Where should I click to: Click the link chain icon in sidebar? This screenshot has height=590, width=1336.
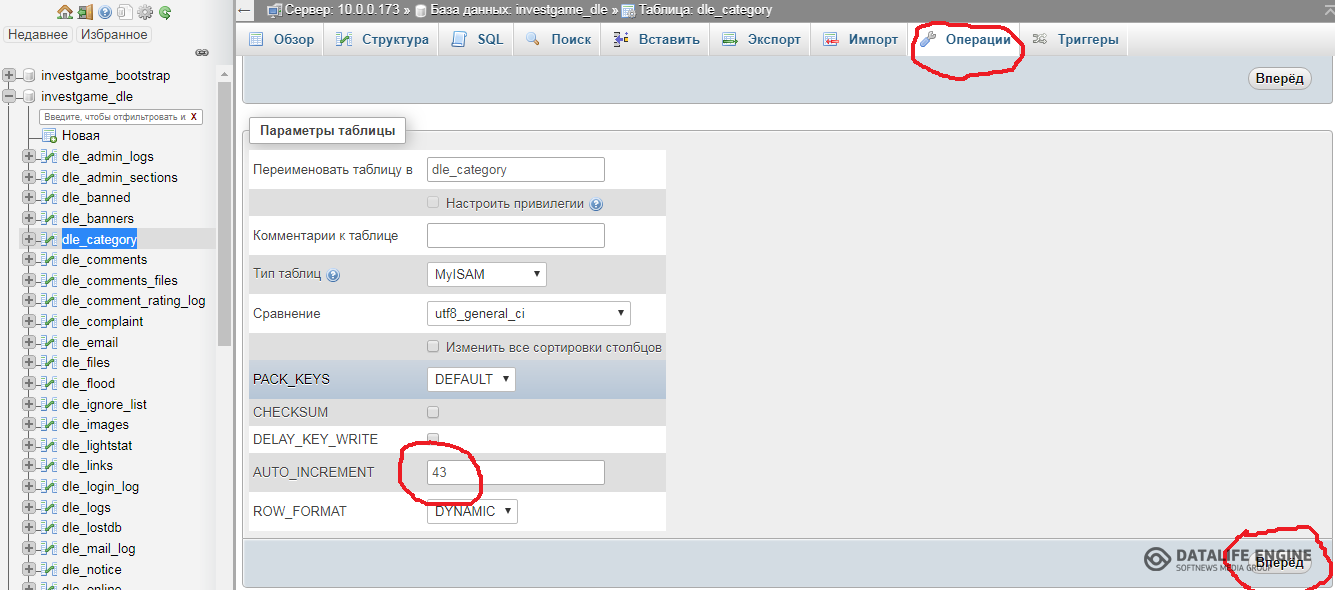201,52
